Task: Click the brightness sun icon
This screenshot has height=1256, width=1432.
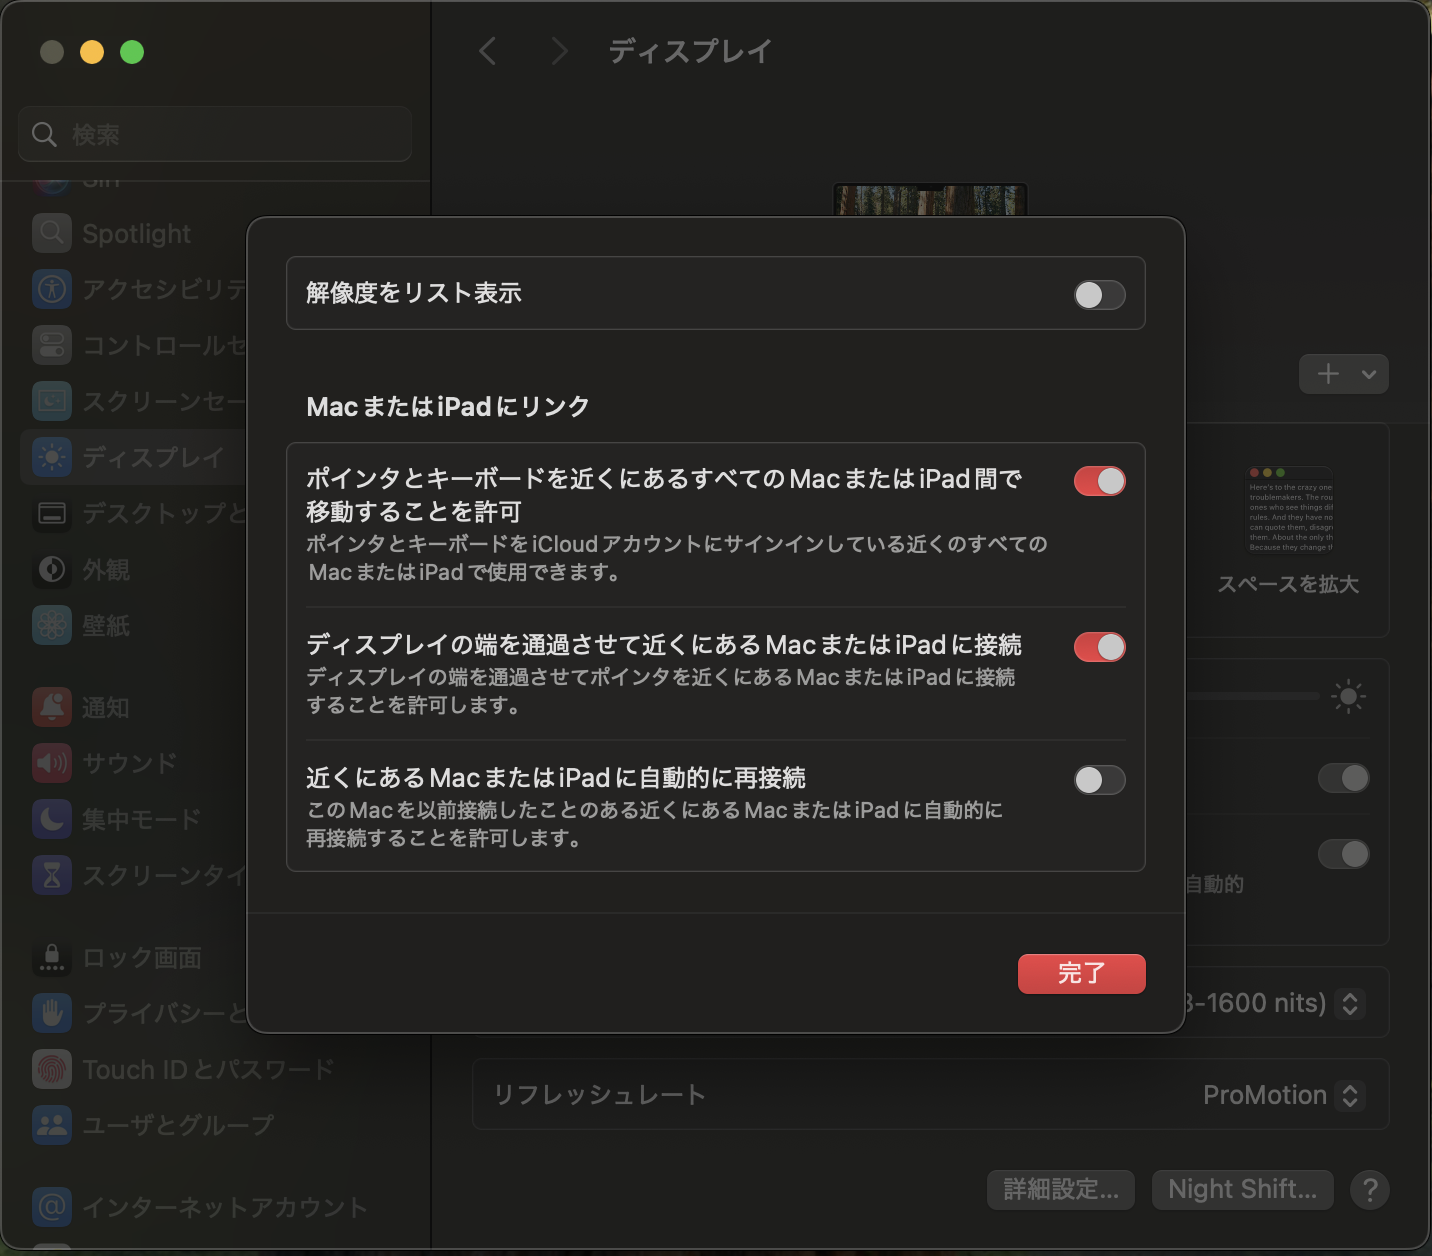Action: (1347, 697)
